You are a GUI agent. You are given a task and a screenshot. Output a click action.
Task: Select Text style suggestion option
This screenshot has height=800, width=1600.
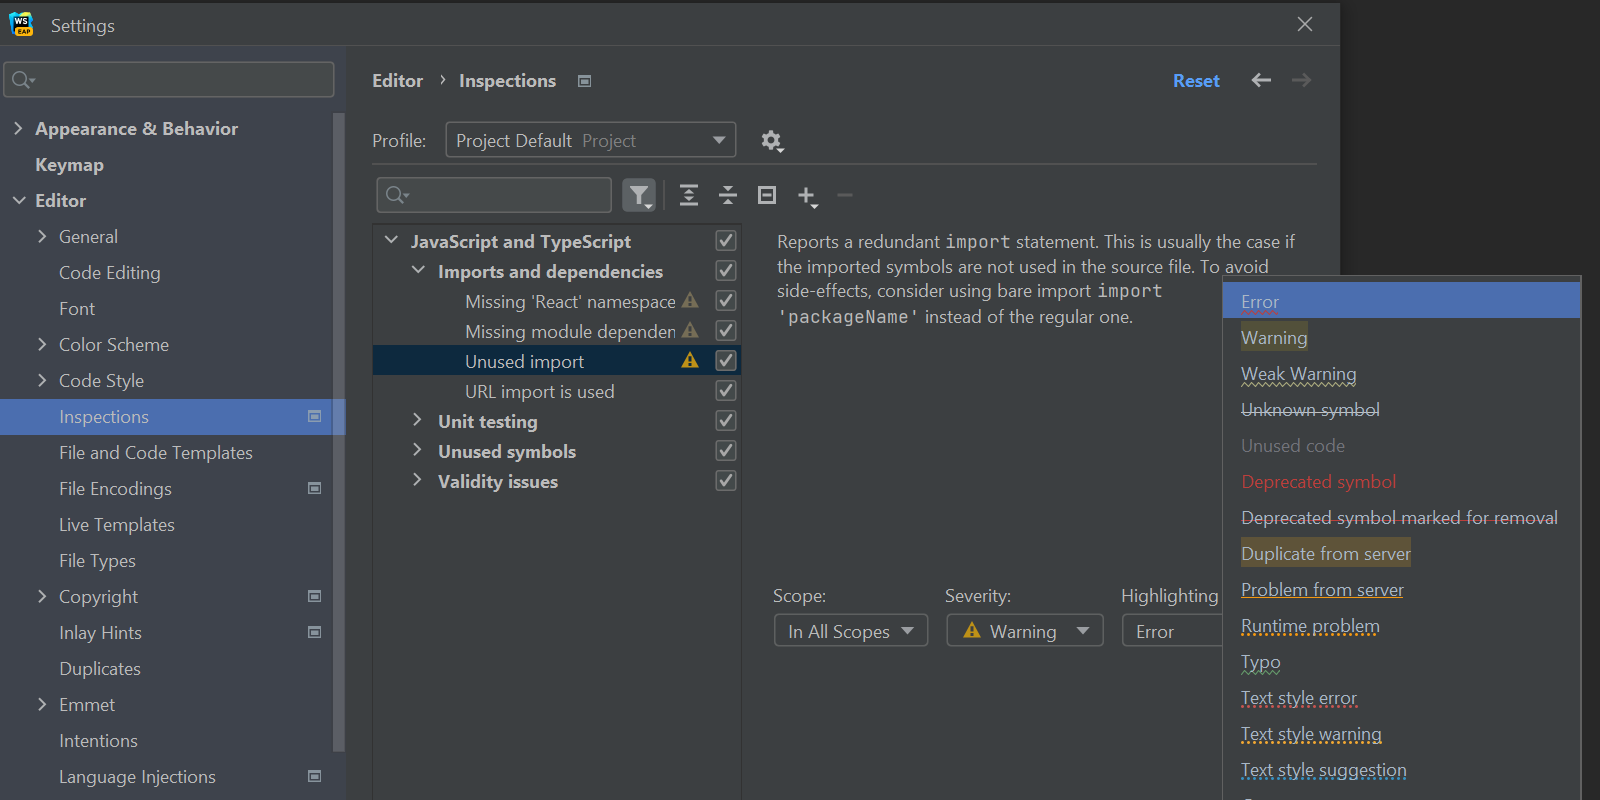coord(1401,769)
